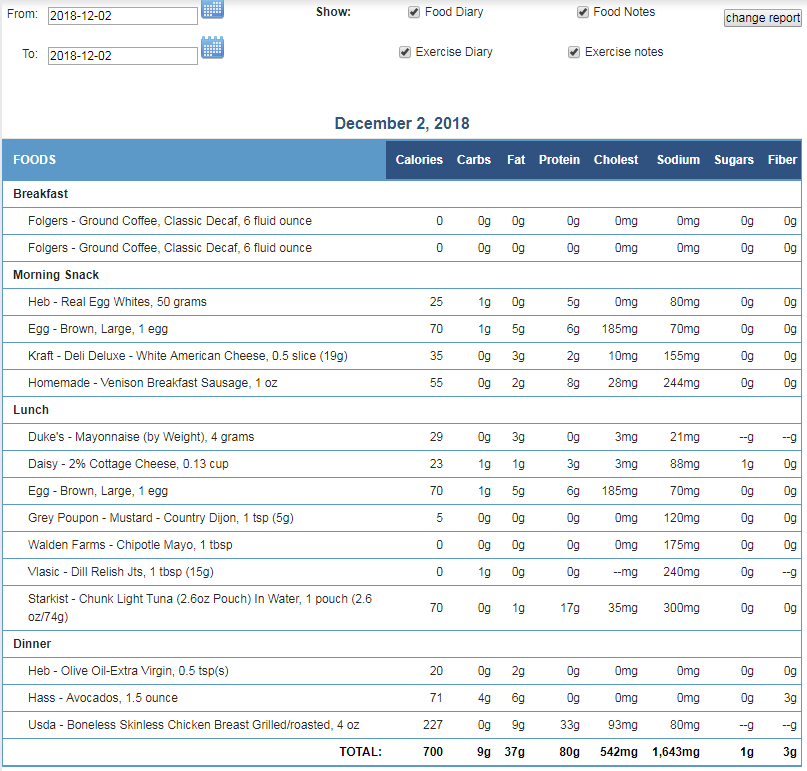807x771 pixels.
Task: Click the venison sausage sodium value 244mg
Action: 681,383
